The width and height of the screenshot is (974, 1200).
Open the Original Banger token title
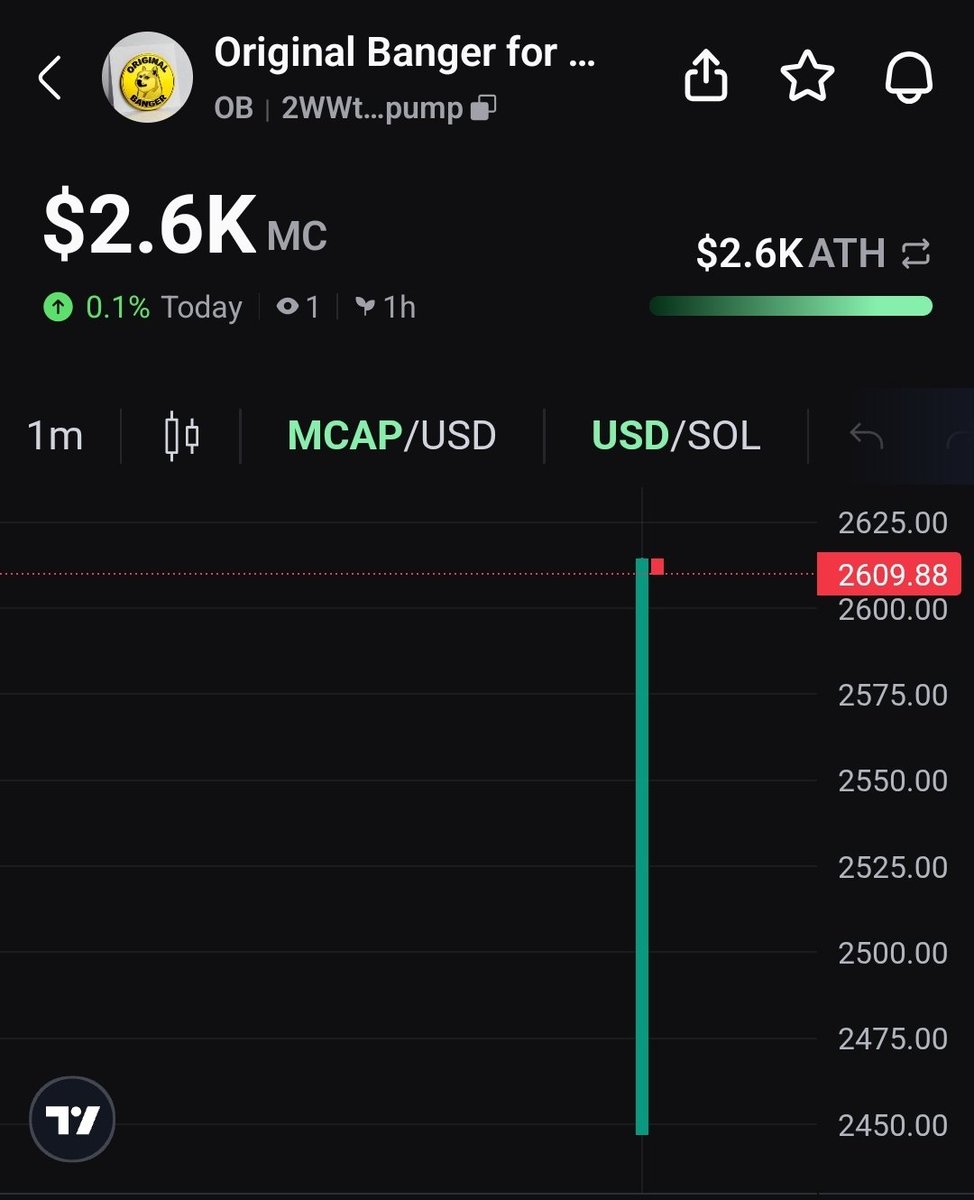[405, 53]
